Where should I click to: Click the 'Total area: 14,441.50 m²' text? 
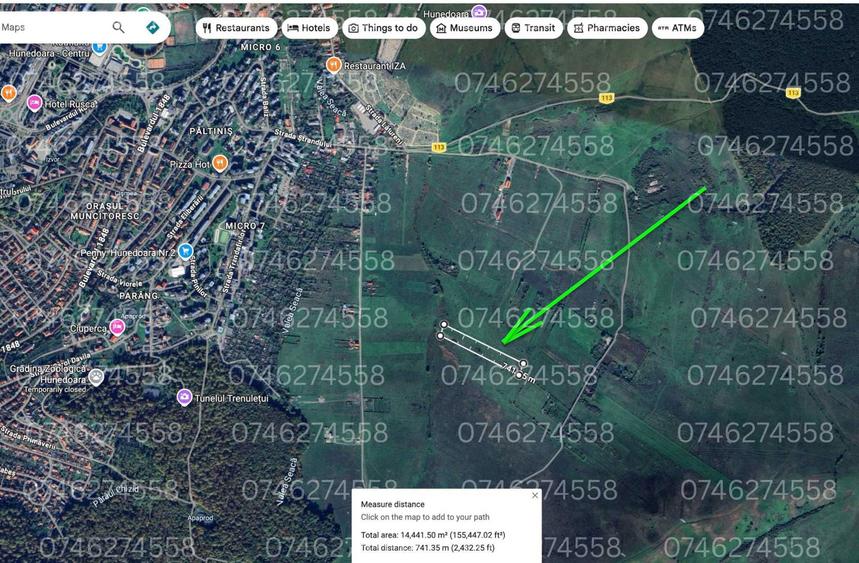point(433,535)
